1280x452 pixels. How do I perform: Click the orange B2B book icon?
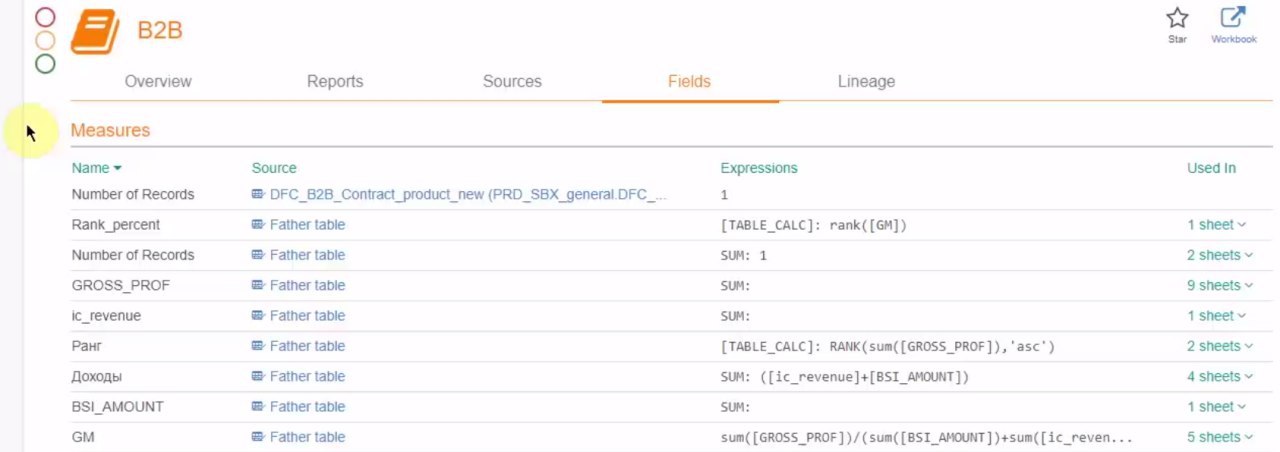[x=95, y=31]
